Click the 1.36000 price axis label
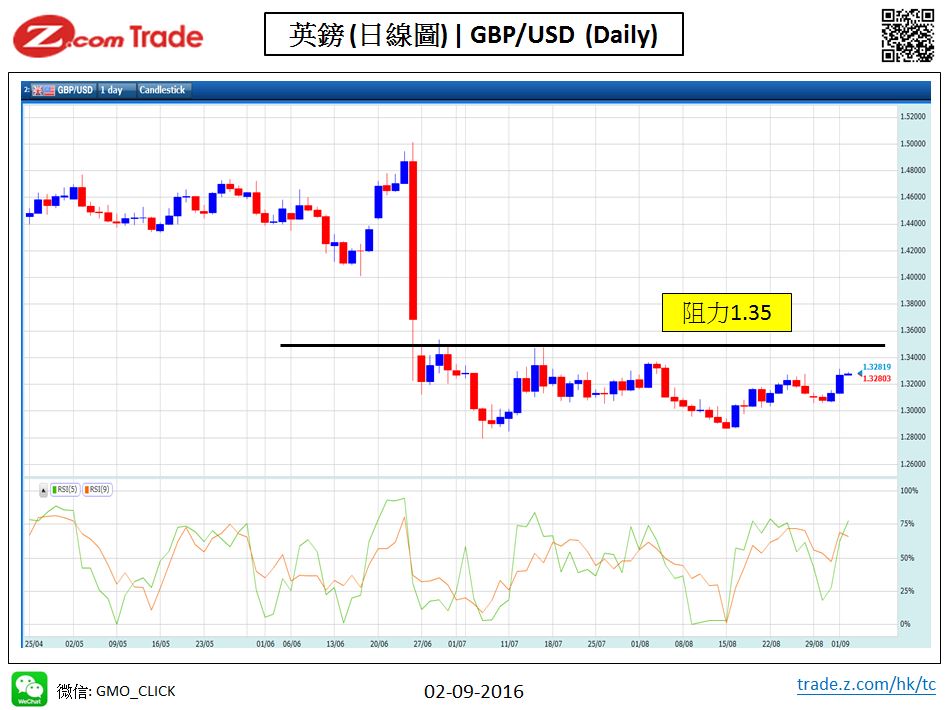This screenshot has width=952, height=710. pyautogui.click(x=913, y=330)
